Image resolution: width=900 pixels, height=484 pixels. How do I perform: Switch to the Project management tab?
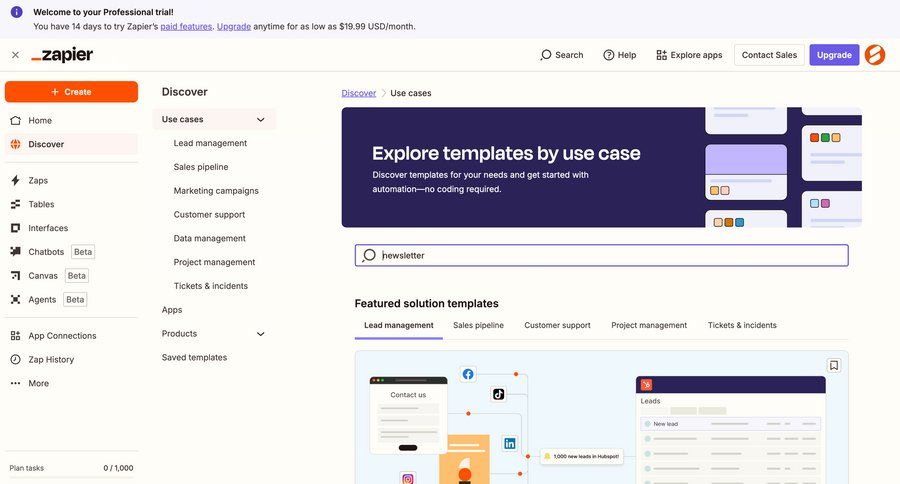[649, 326]
